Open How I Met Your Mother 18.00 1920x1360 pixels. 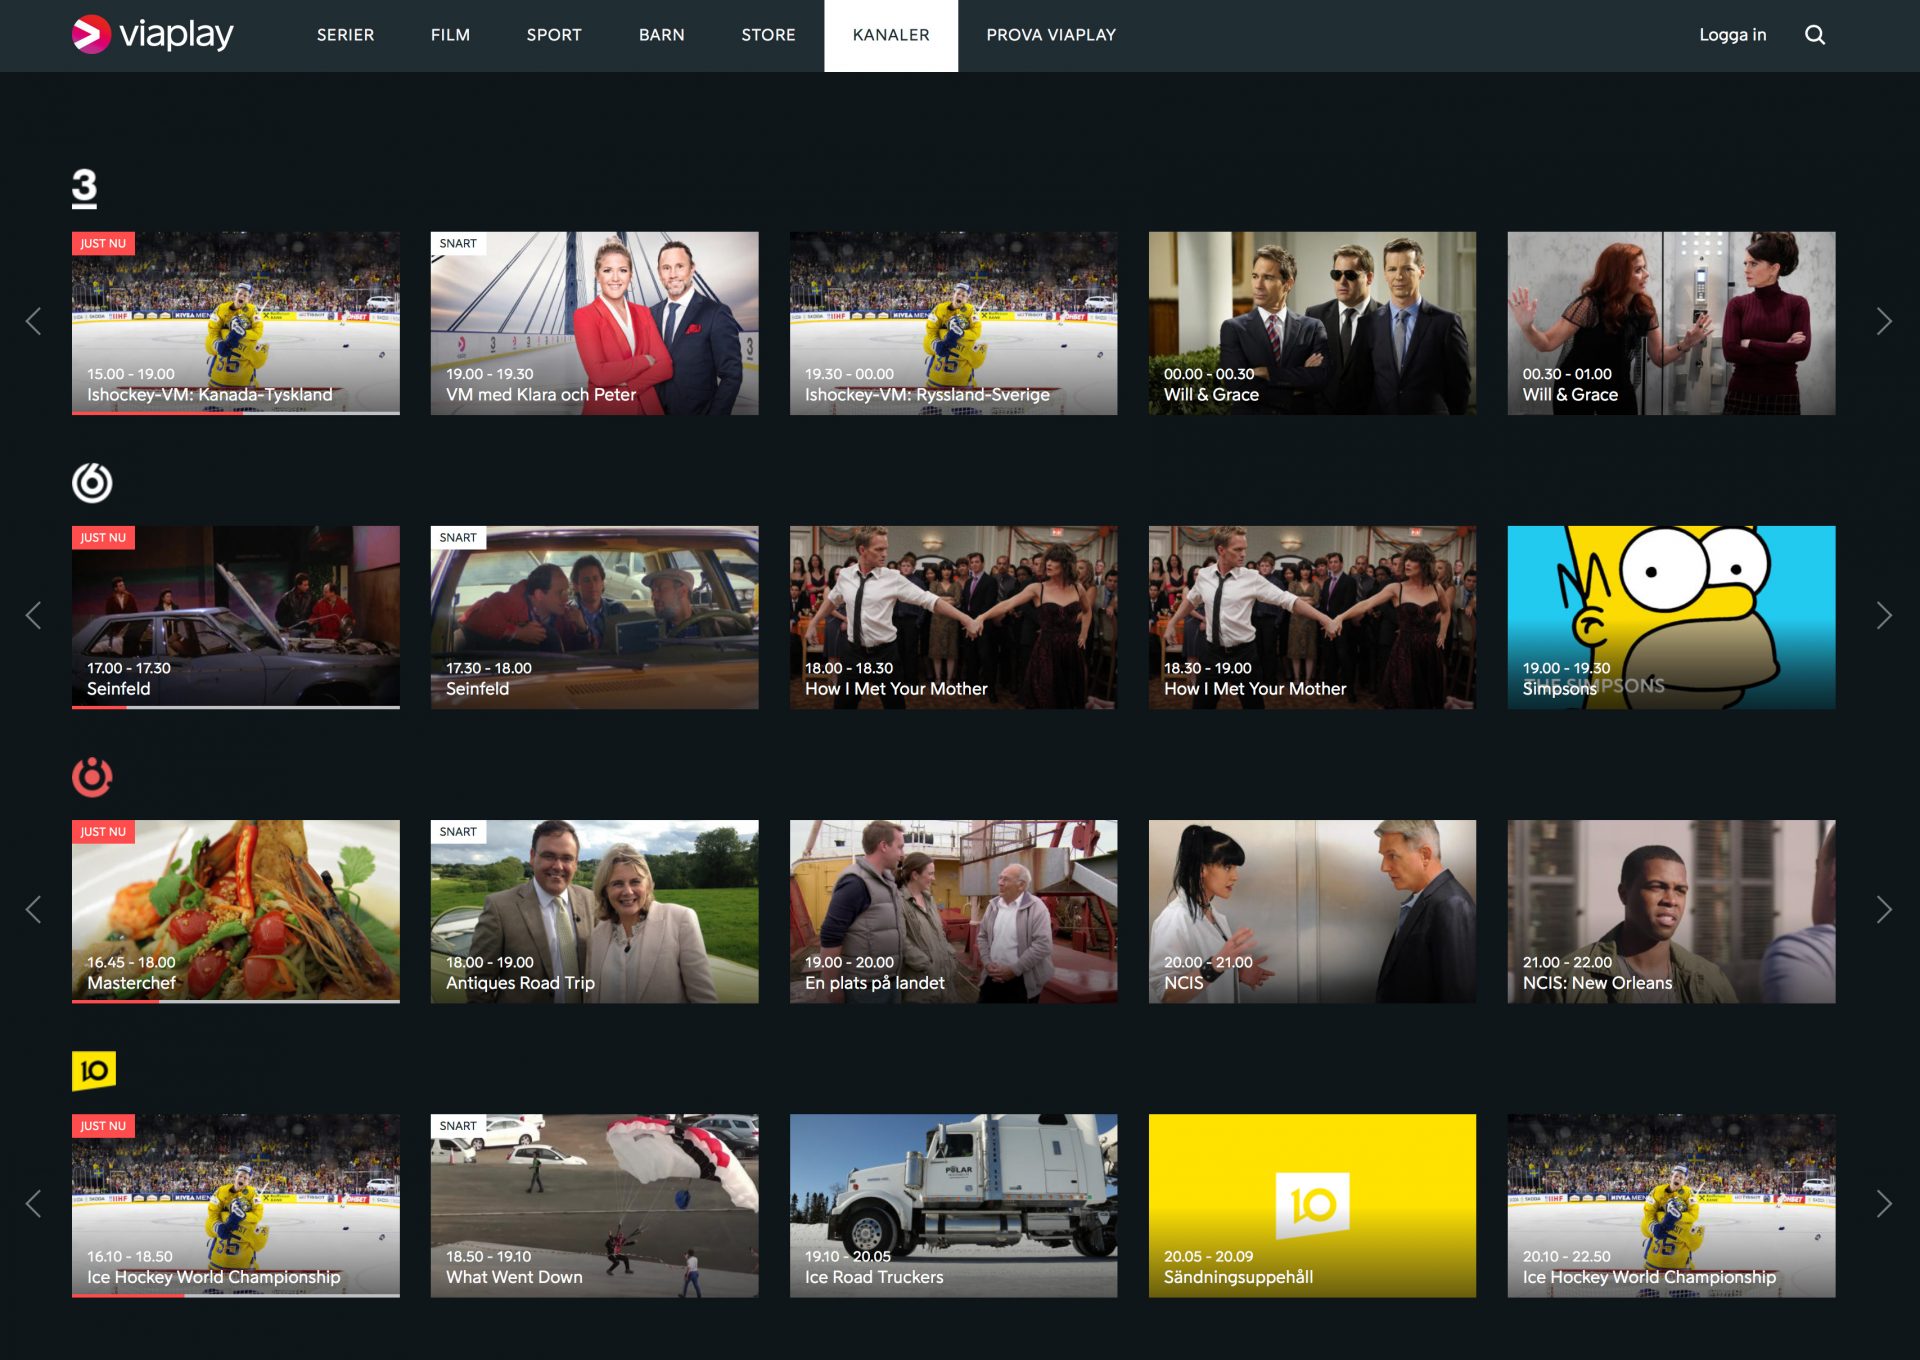(954, 617)
